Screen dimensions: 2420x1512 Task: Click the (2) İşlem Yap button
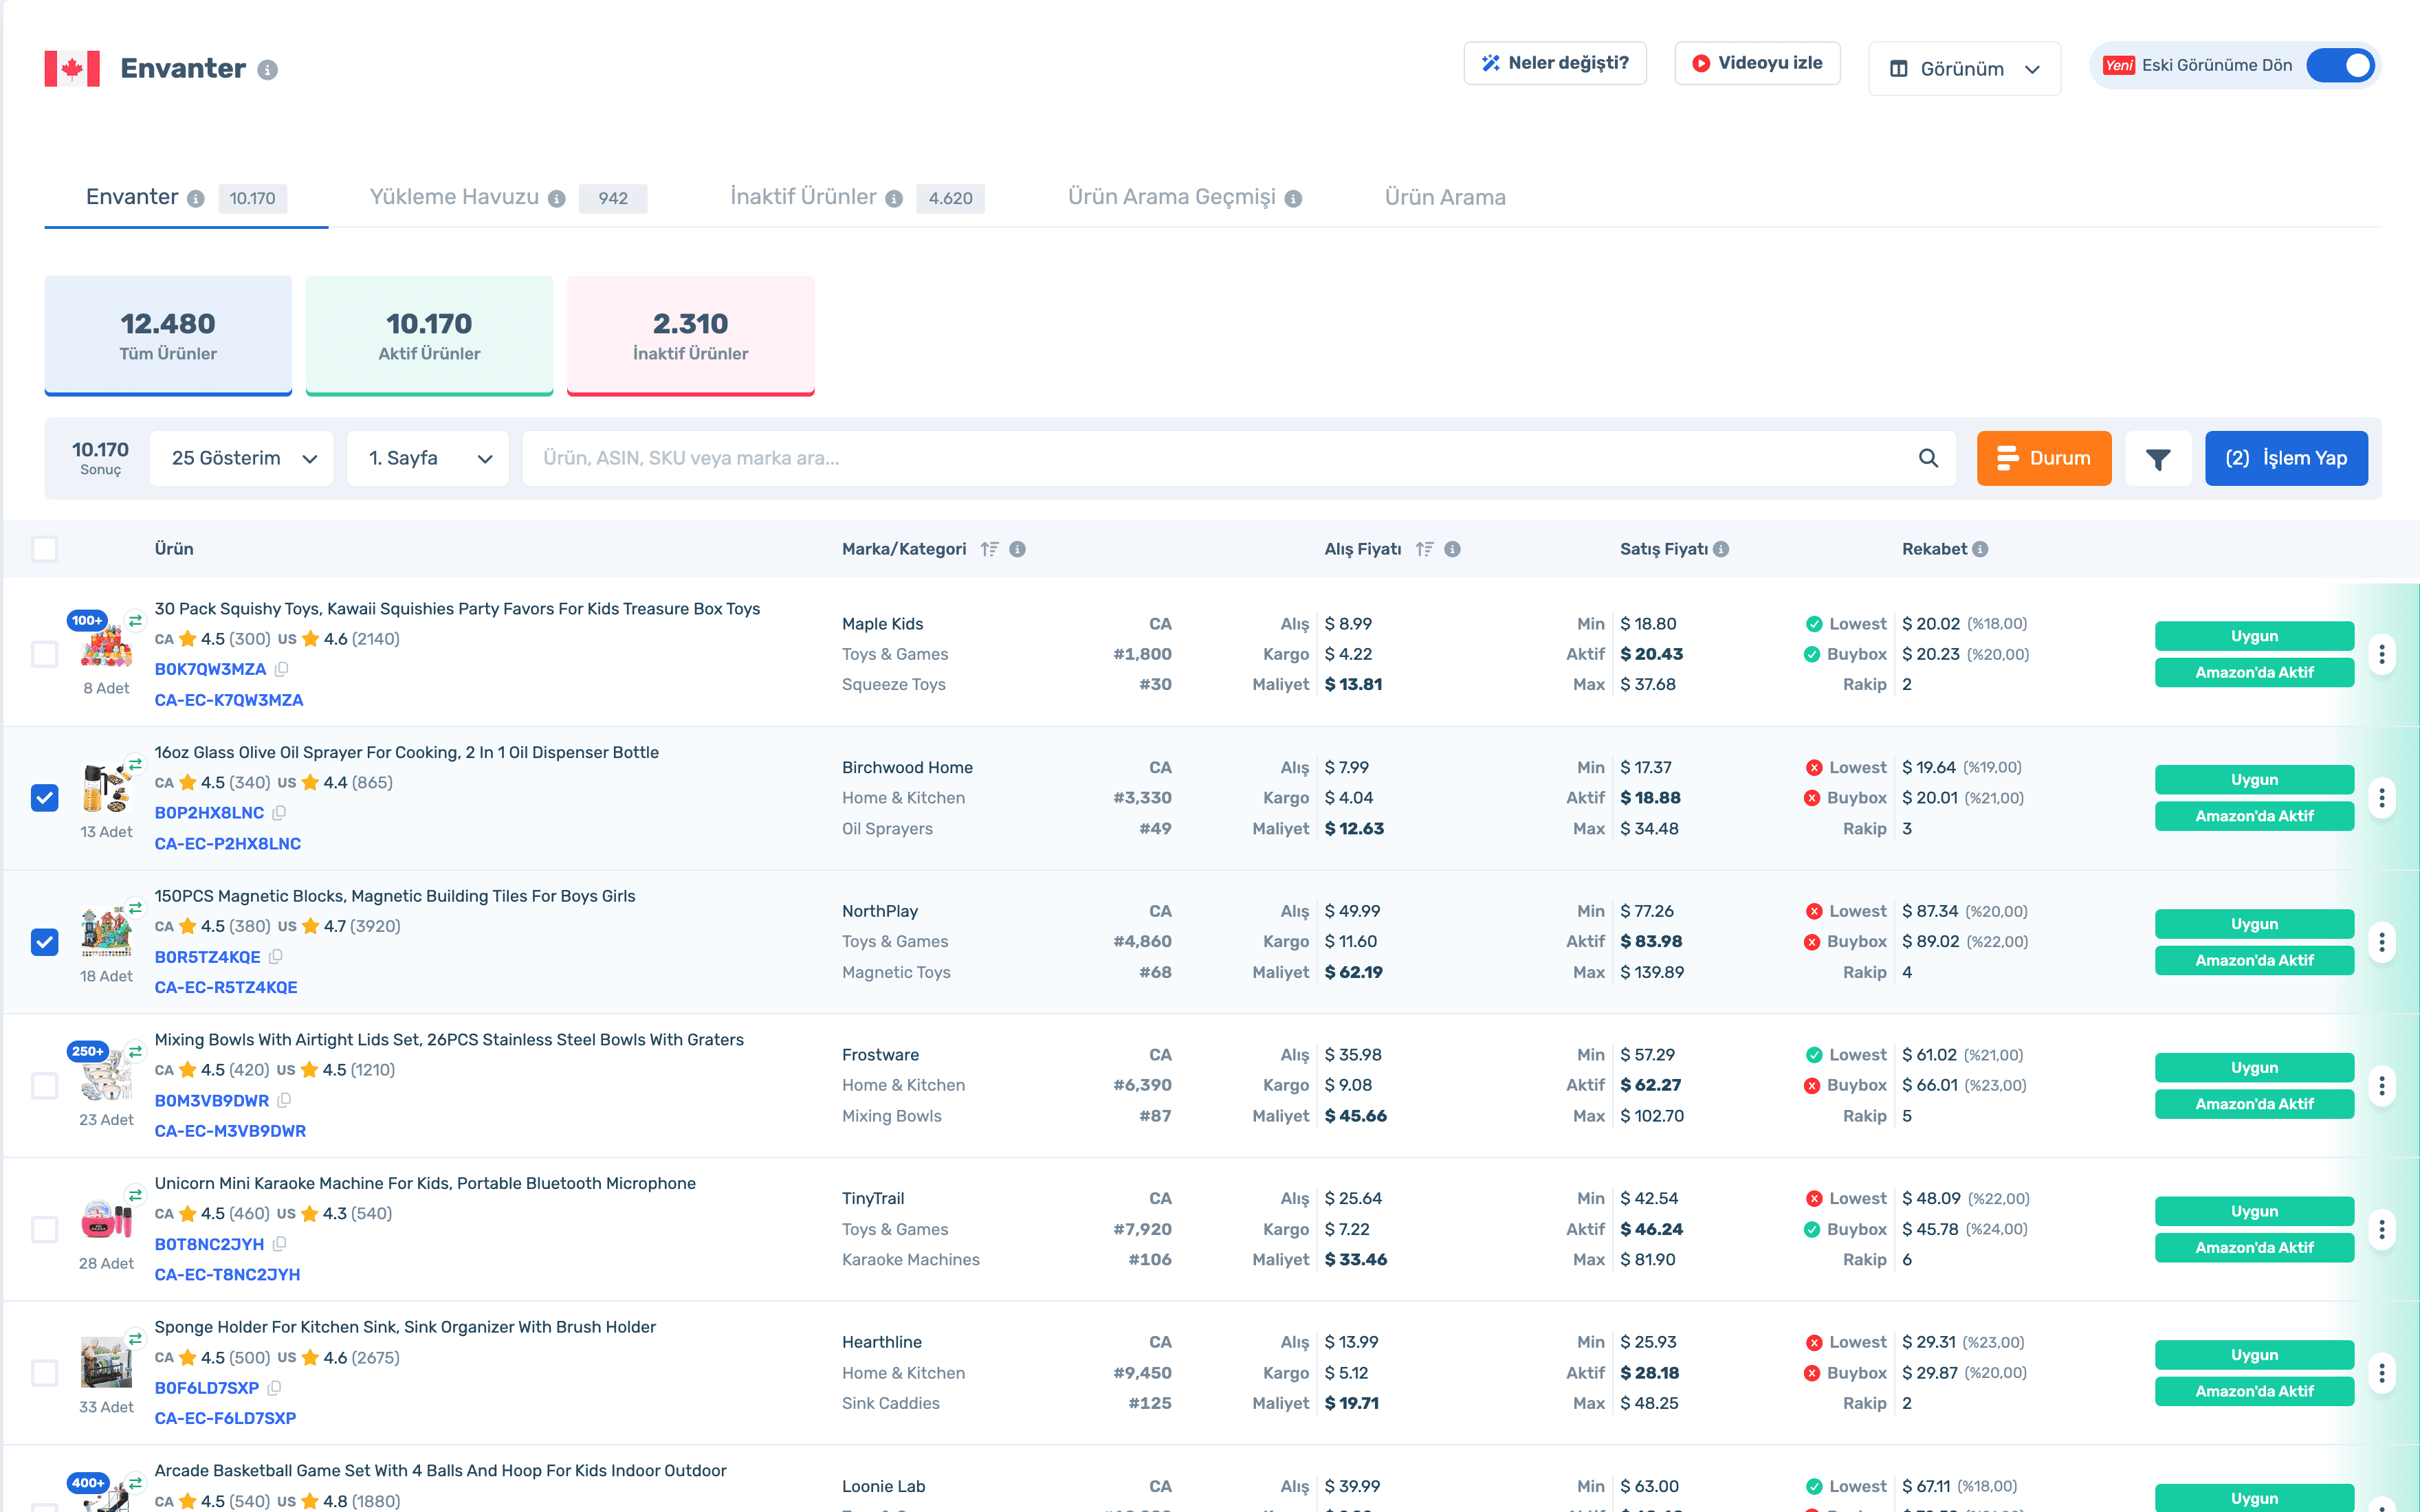point(2286,459)
